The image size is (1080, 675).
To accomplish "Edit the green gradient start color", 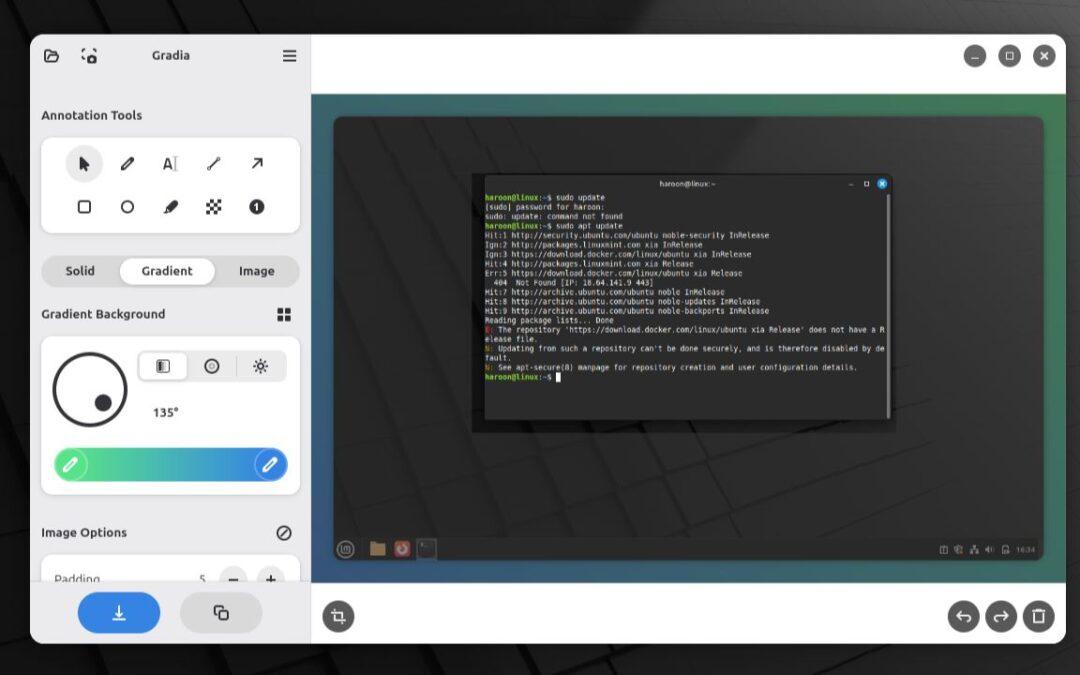I will click(x=70, y=464).
